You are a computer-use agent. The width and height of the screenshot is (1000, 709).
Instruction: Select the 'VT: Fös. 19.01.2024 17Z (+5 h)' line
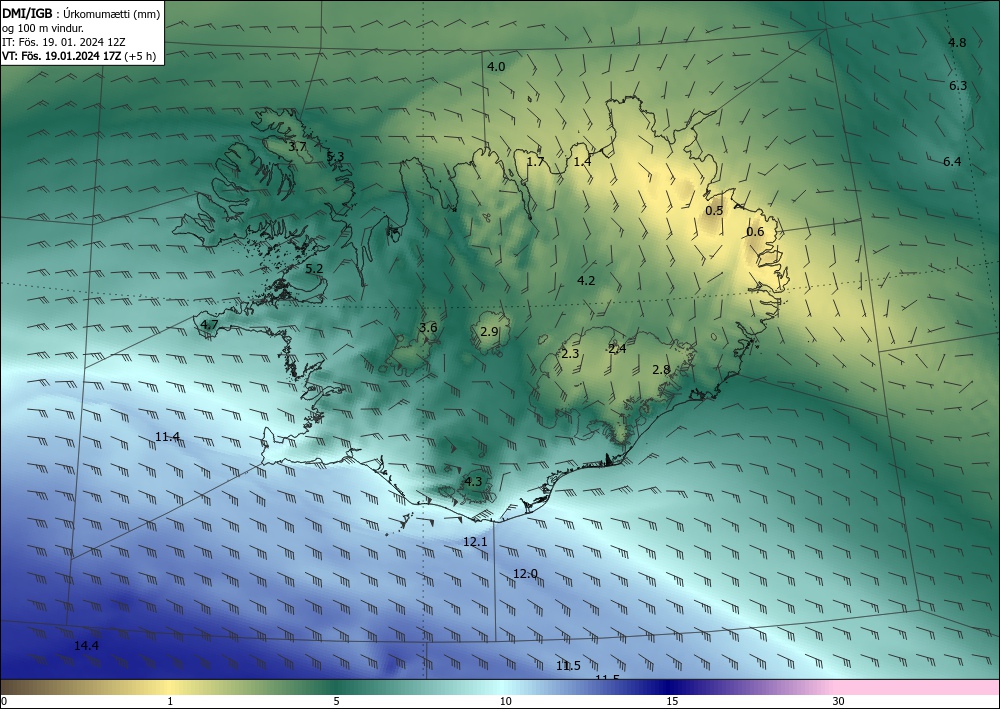point(79,56)
